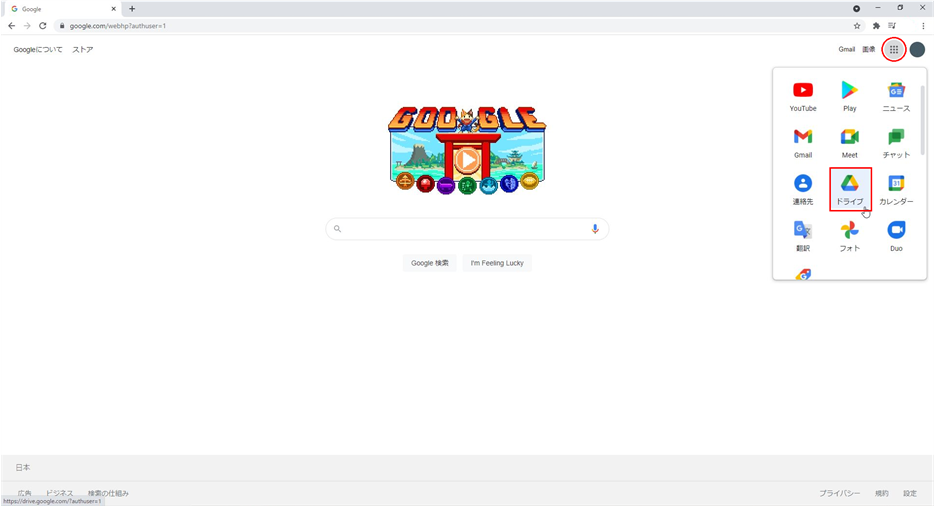Open 検索の仕組み footer link

tap(108, 493)
